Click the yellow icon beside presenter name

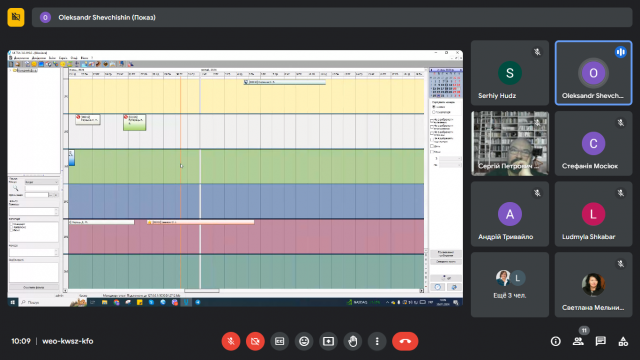(16, 17)
